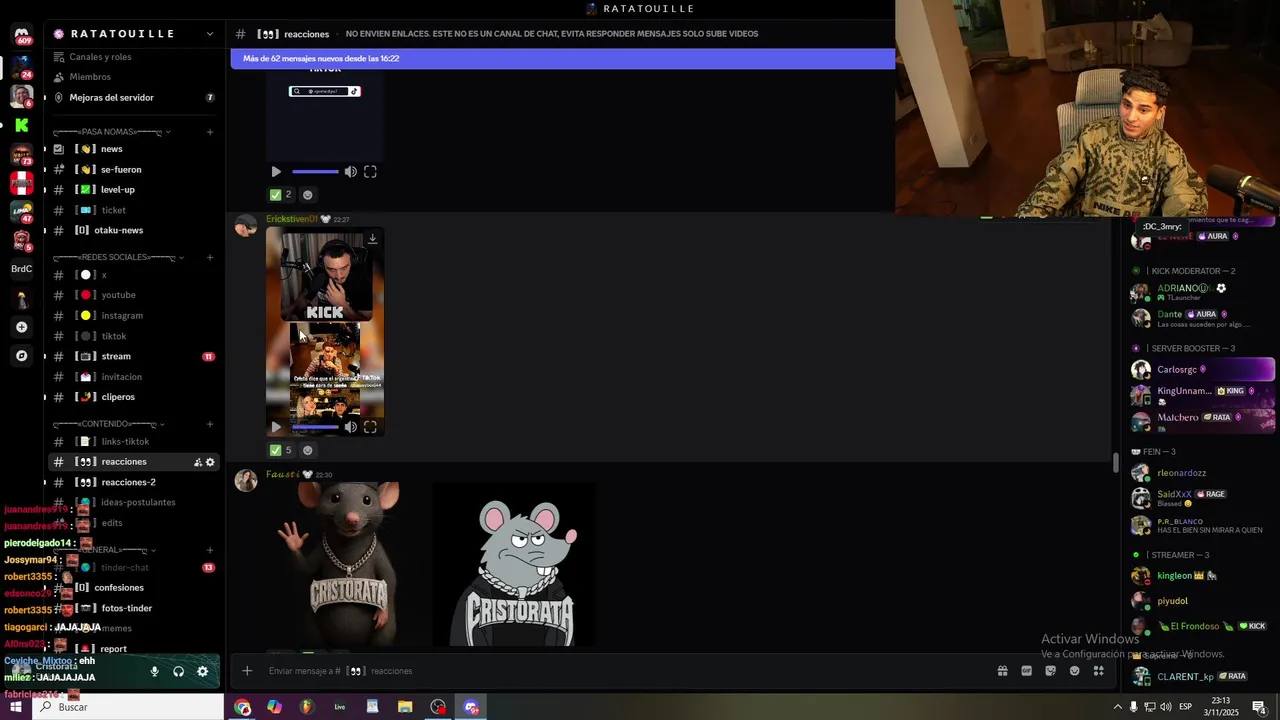Open the se-fueron channel

click(x=134, y=170)
